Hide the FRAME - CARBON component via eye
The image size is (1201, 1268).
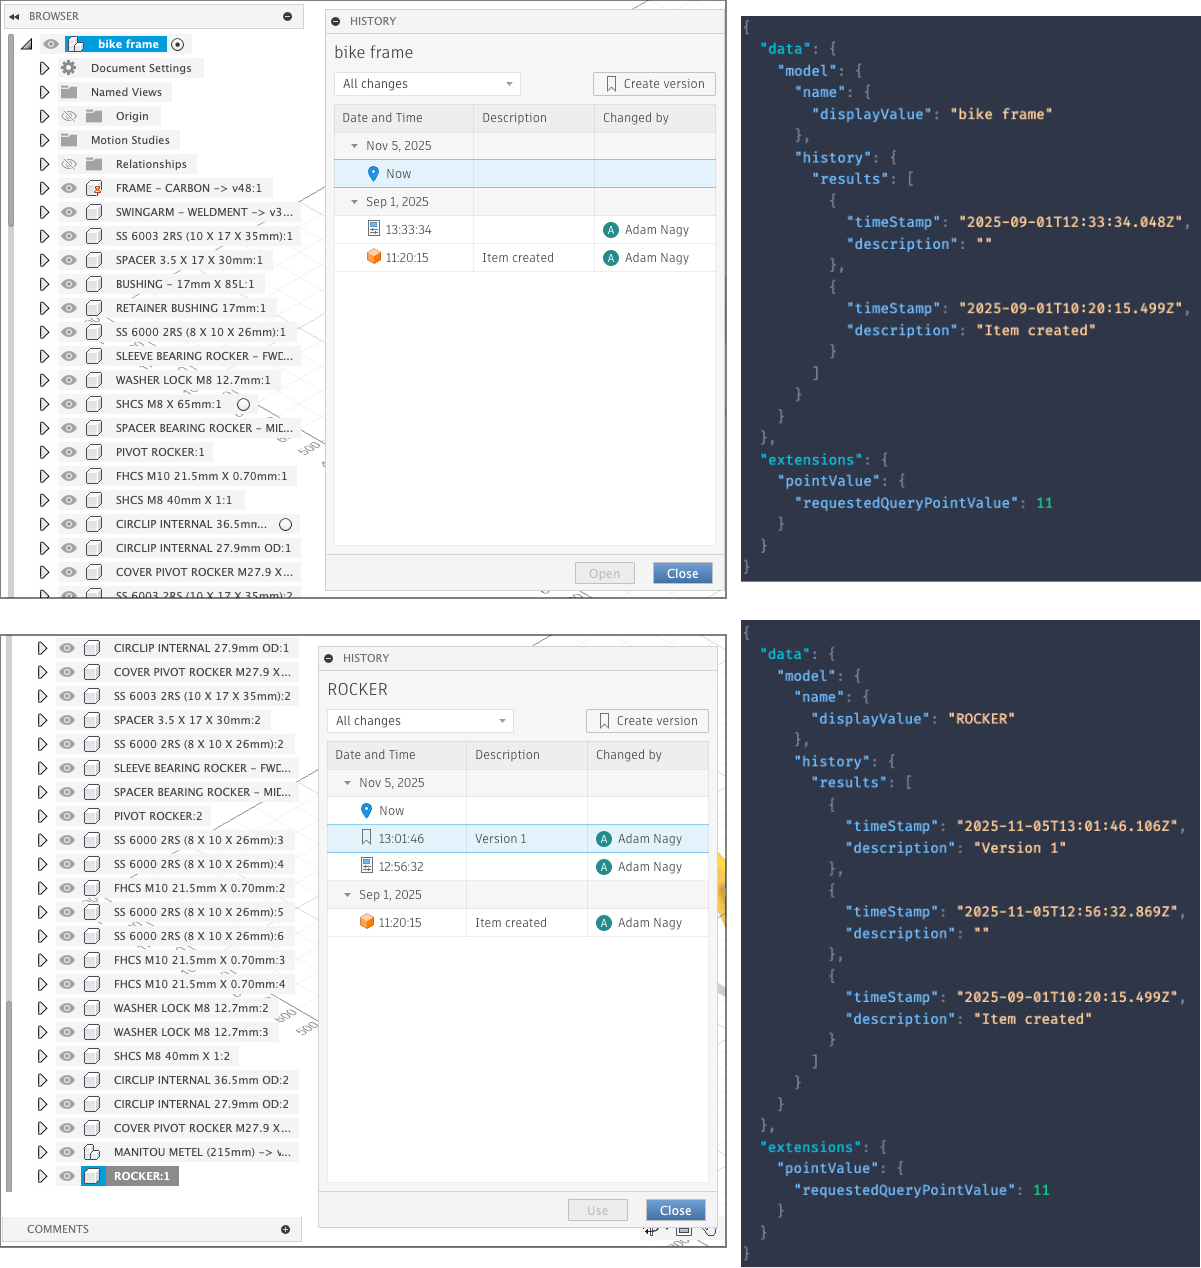(x=68, y=188)
